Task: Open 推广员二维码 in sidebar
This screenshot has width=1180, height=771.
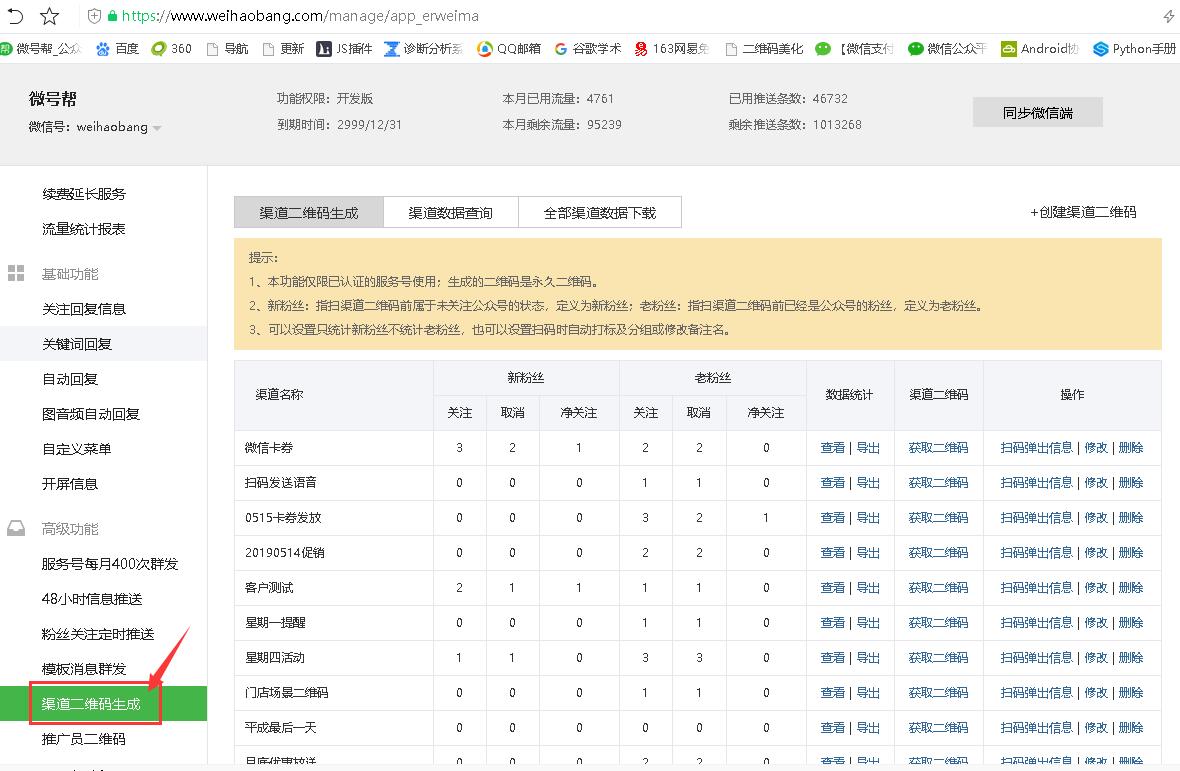Action: (84, 739)
